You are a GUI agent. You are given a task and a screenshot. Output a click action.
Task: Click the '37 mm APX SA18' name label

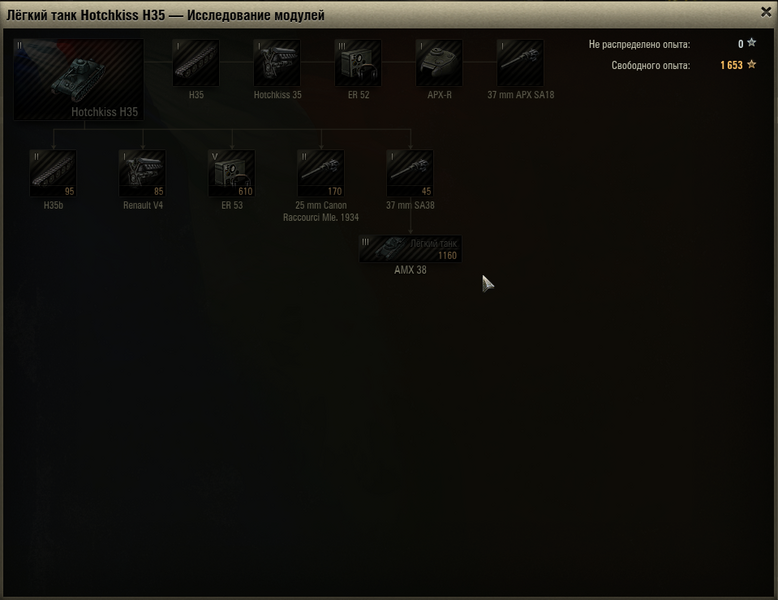point(520,95)
